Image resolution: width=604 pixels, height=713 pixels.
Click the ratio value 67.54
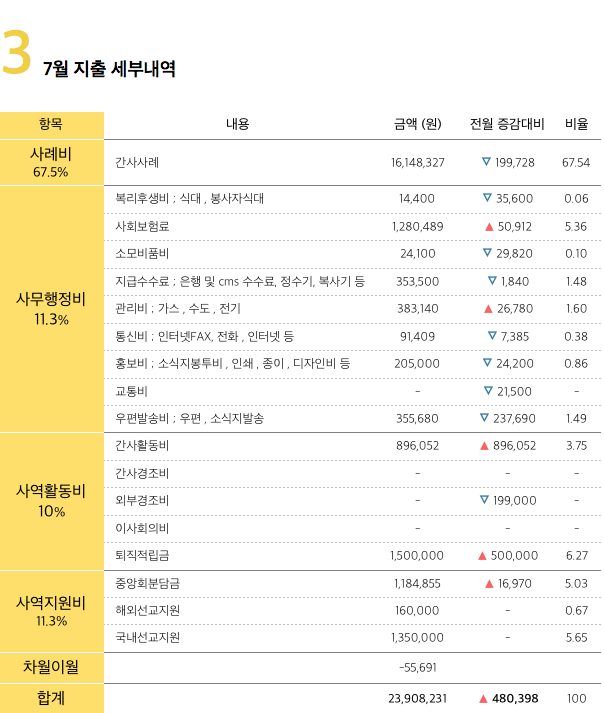pos(576,163)
